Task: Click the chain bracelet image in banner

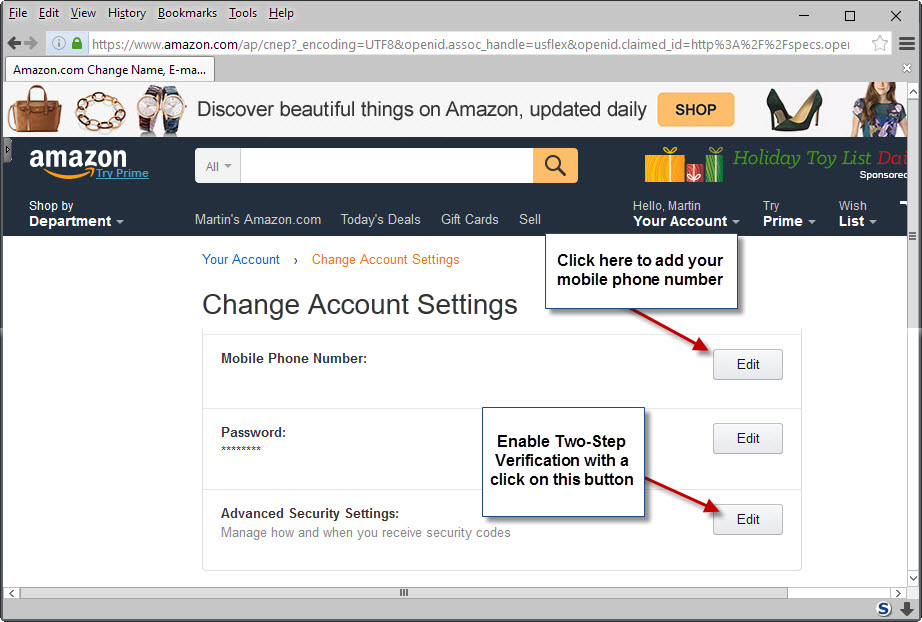Action: [101, 111]
